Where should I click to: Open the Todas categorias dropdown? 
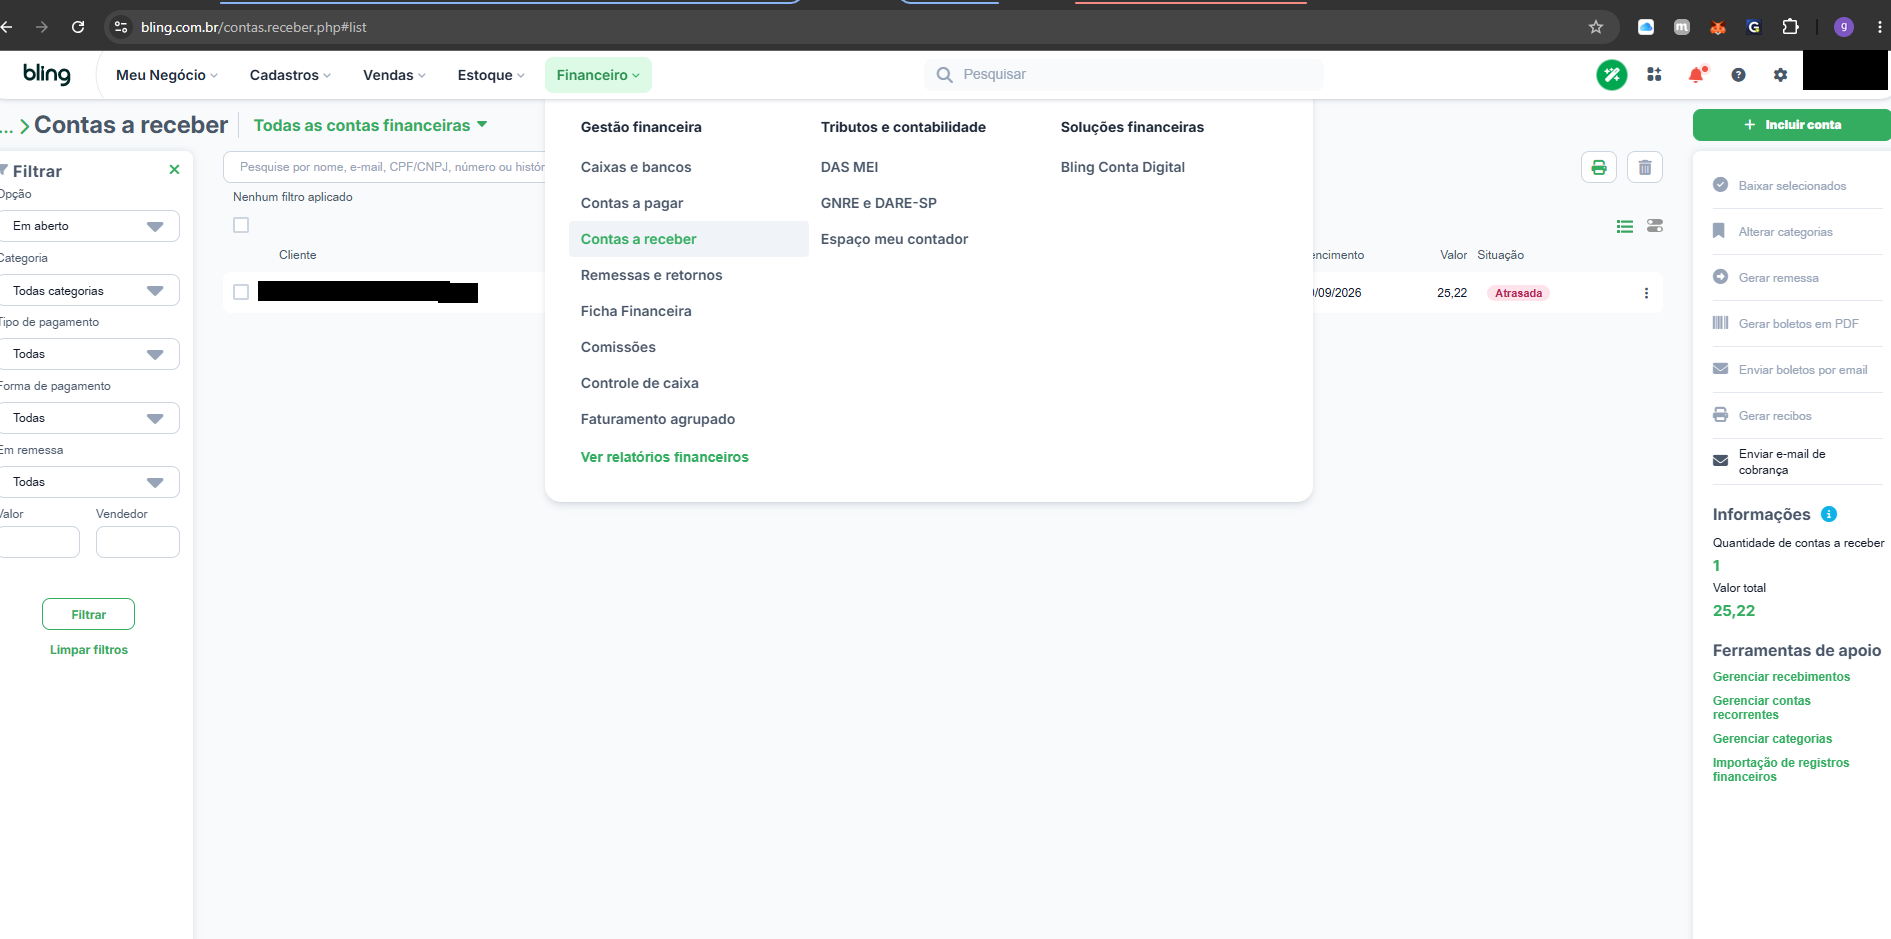(90, 290)
